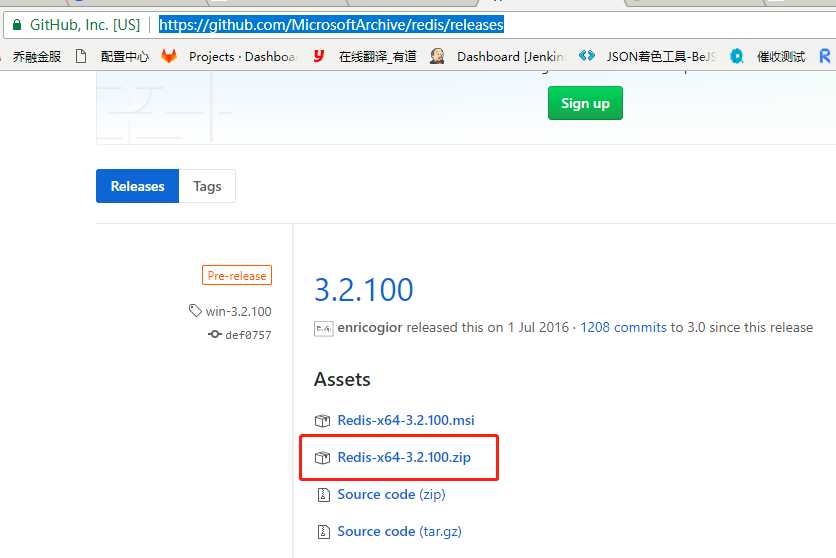Click the JSON tool bookmark icon
The image size is (836, 558).
pos(586,55)
